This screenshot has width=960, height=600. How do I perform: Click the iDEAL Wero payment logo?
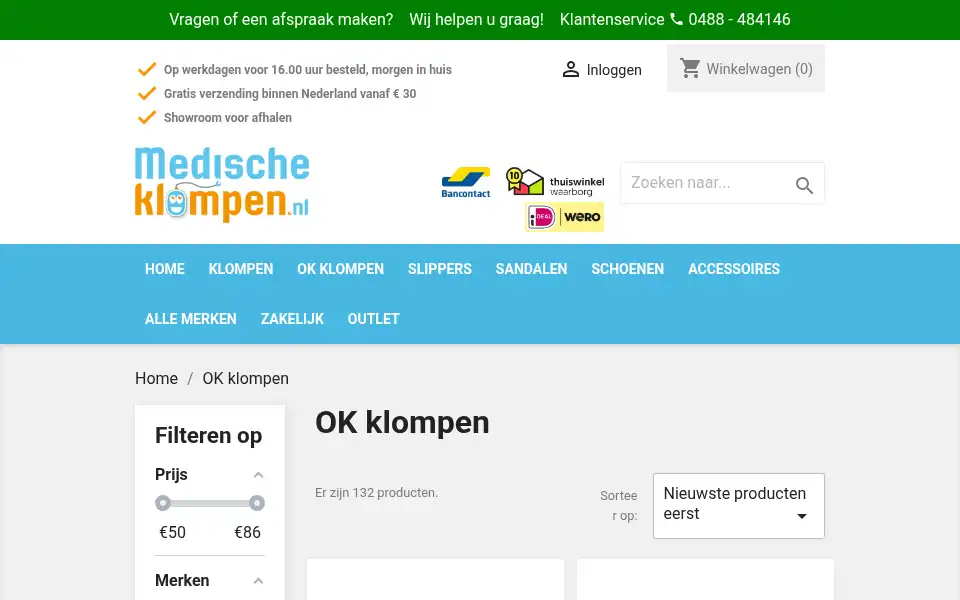(564, 217)
